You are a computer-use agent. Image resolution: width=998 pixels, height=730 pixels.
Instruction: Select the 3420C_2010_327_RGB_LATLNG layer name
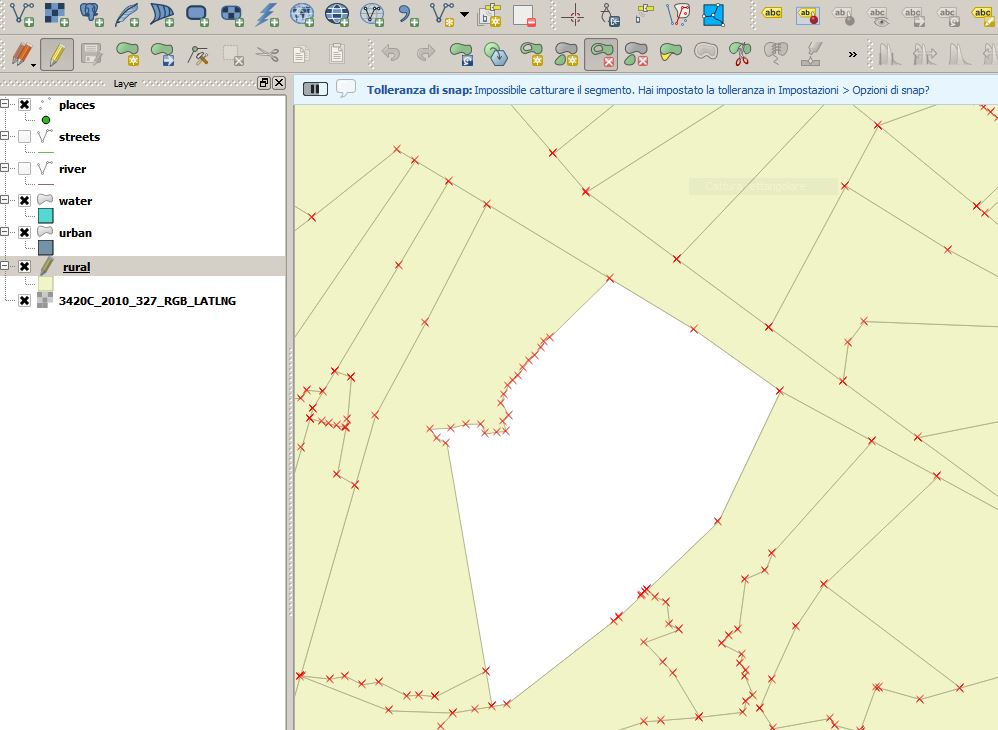(x=147, y=301)
